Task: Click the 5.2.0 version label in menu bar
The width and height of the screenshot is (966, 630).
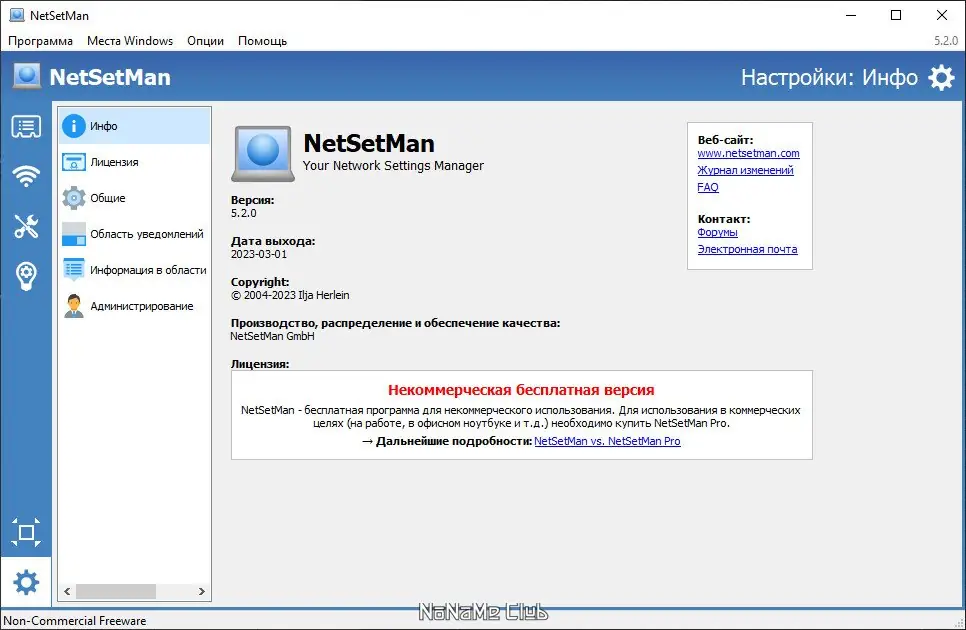Action: 946,41
